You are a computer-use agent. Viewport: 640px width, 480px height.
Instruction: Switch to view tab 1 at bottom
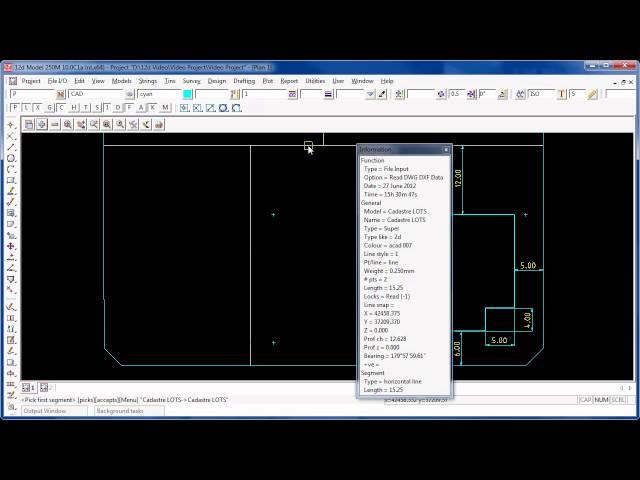(x=28, y=387)
